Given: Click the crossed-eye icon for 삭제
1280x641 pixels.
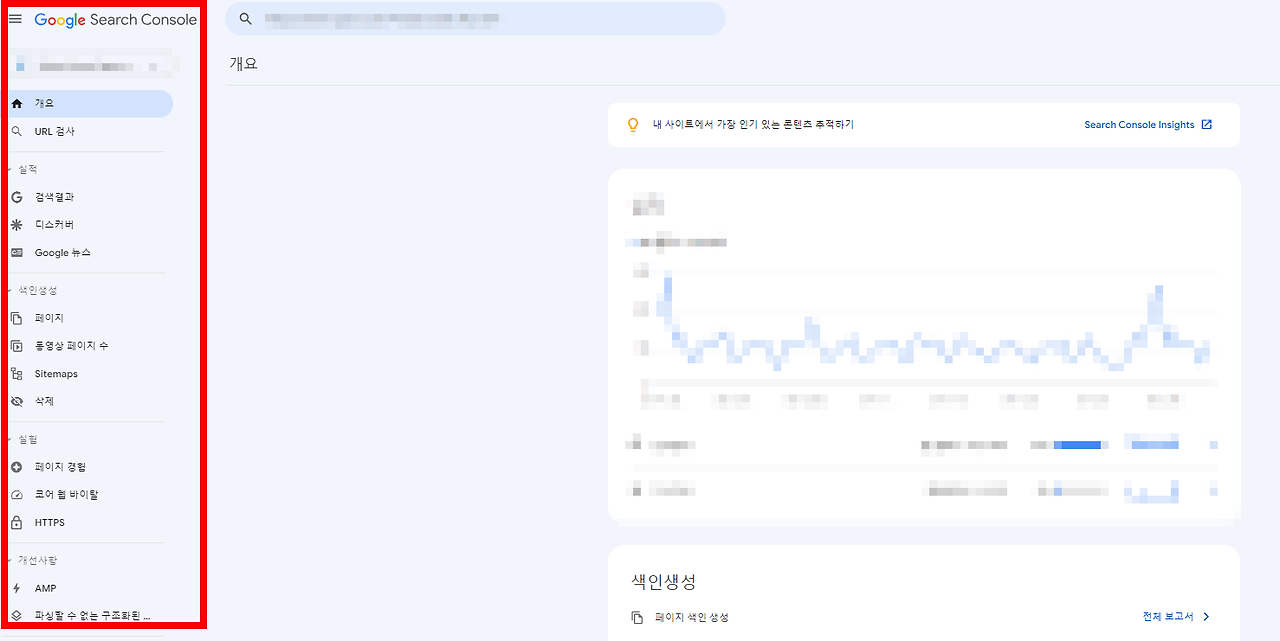Looking at the screenshot, I should (16, 401).
